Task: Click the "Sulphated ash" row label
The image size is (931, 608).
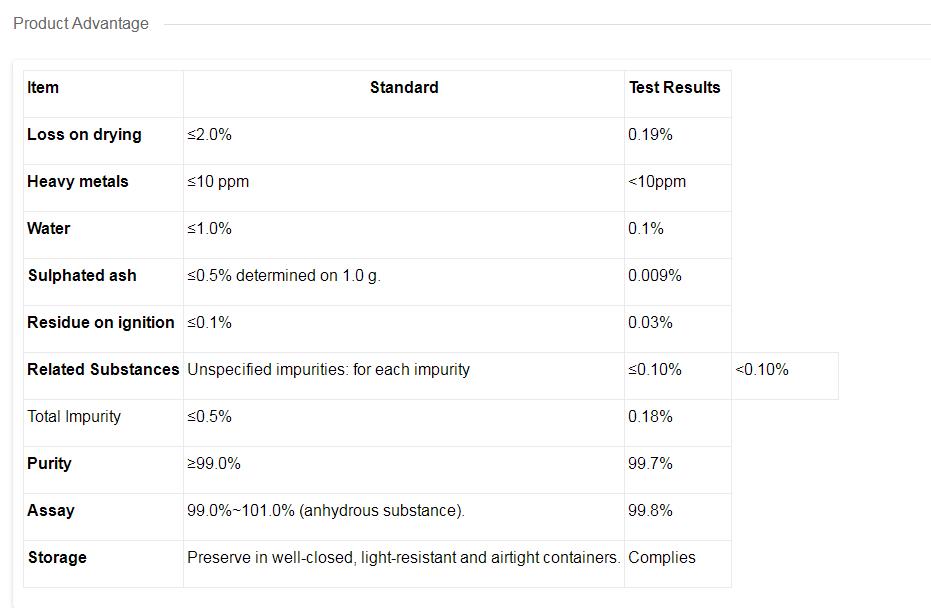Action: pos(82,275)
